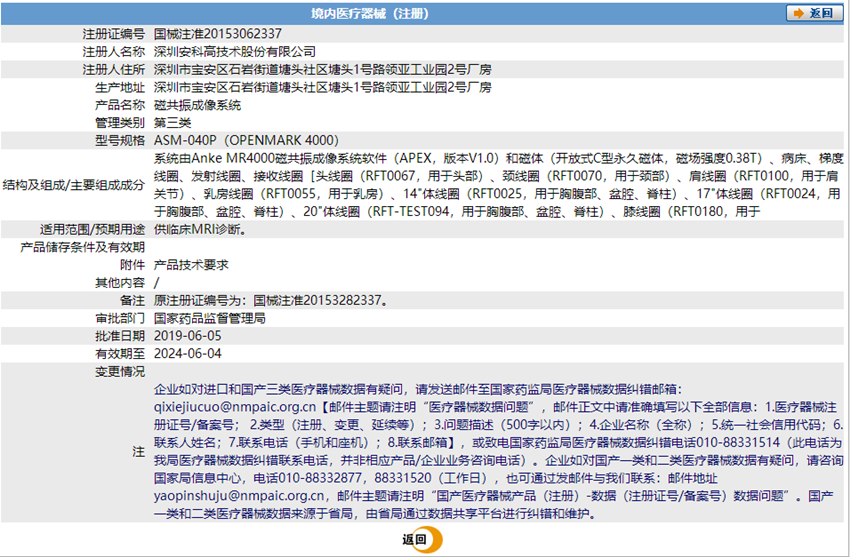
Task: Click email address yaopinshuju@nmpaic.org.cn
Action: 243,496
